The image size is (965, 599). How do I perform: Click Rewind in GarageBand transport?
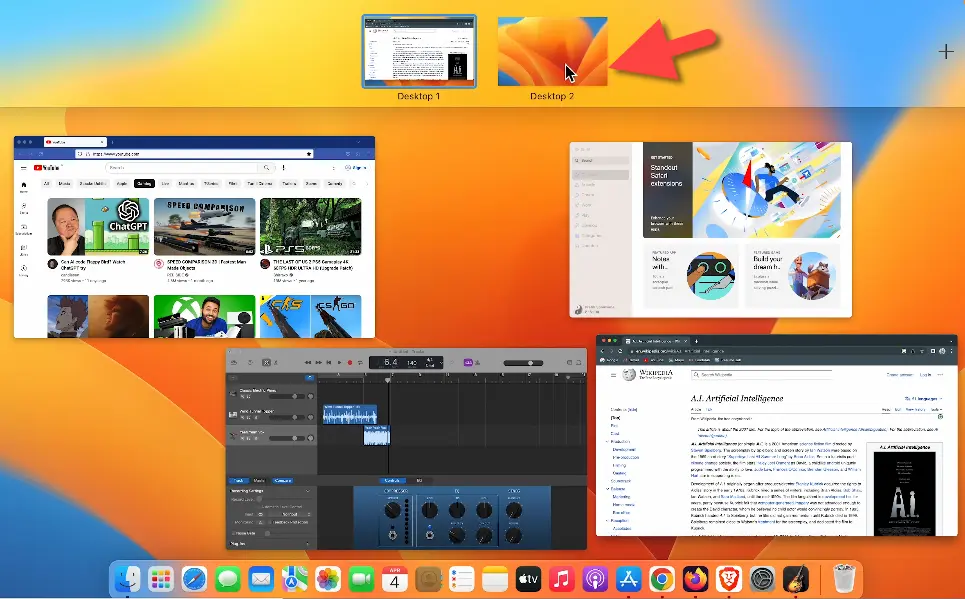pyautogui.click(x=308, y=363)
